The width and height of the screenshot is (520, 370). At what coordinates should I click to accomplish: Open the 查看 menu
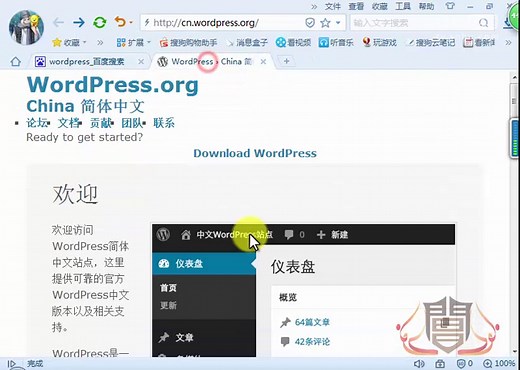click(x=356, y=6)
